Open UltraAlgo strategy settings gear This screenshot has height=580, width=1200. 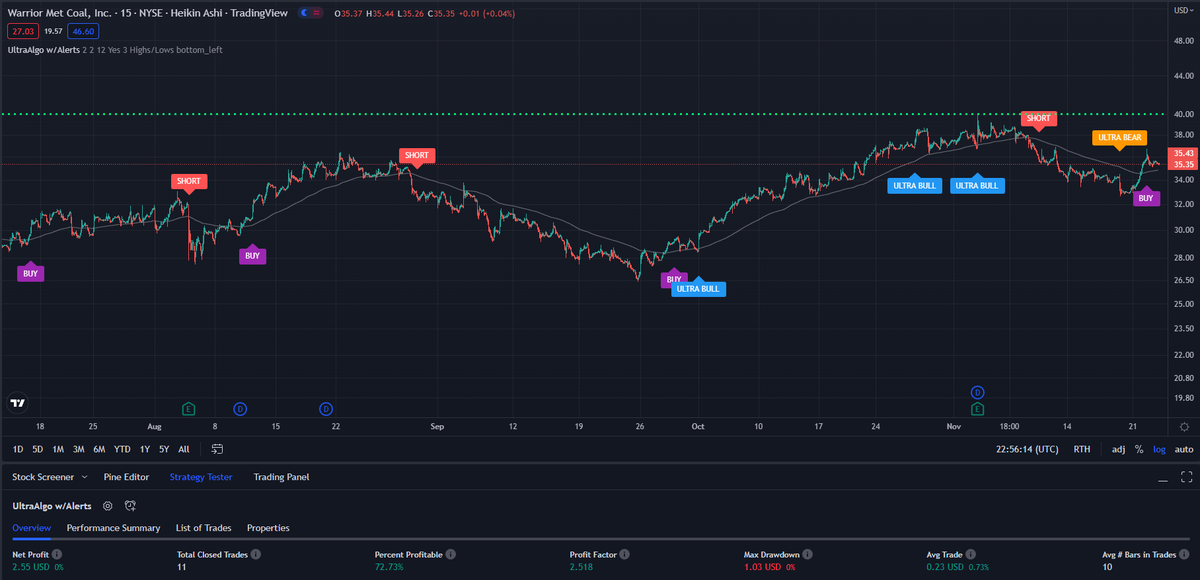click(x=107, y=506)
